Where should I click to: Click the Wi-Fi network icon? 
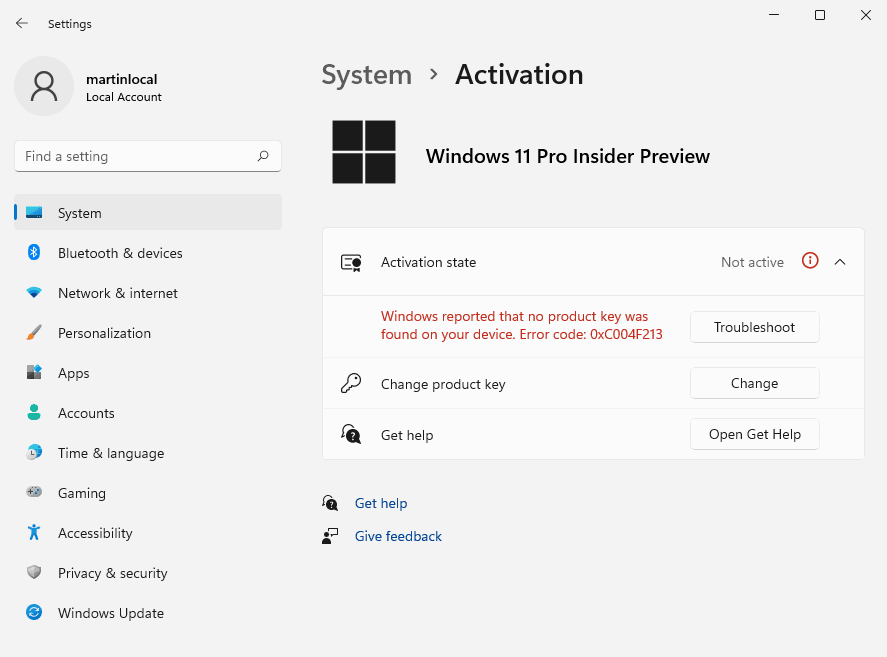(x=34, y=293)
